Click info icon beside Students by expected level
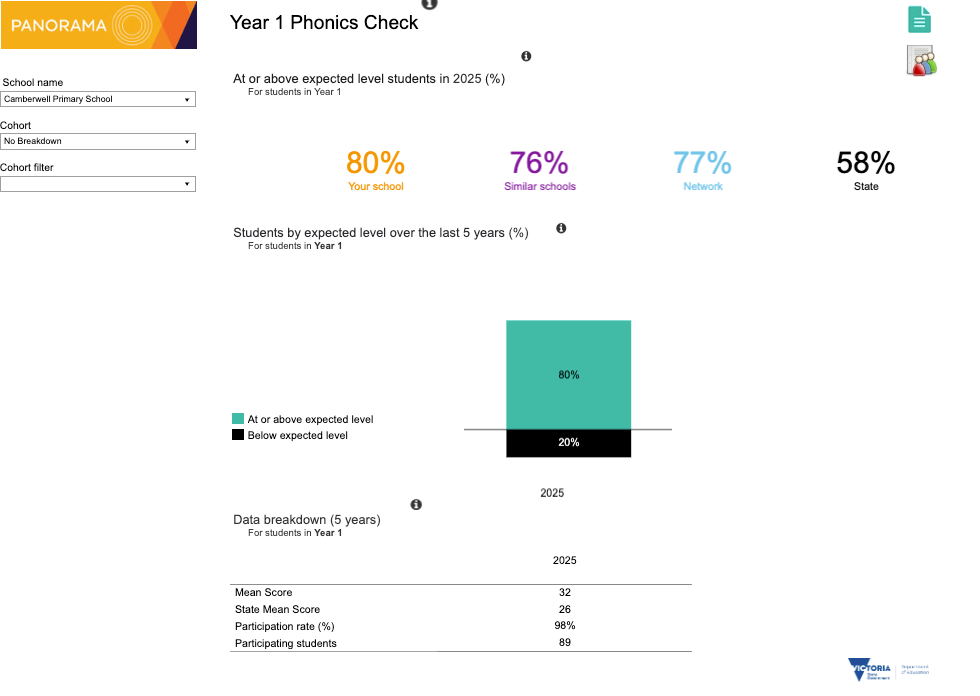980x696 pixels. [561, 228]
